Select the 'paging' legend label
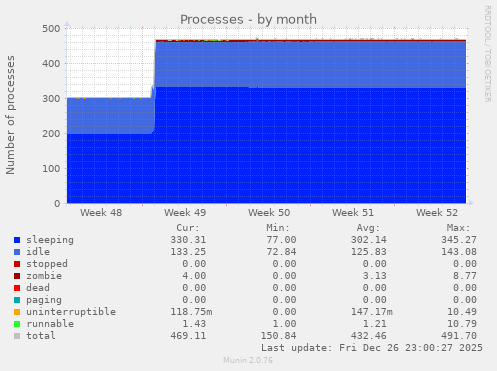This screenshot has height=371, width=497. [44, 300]
